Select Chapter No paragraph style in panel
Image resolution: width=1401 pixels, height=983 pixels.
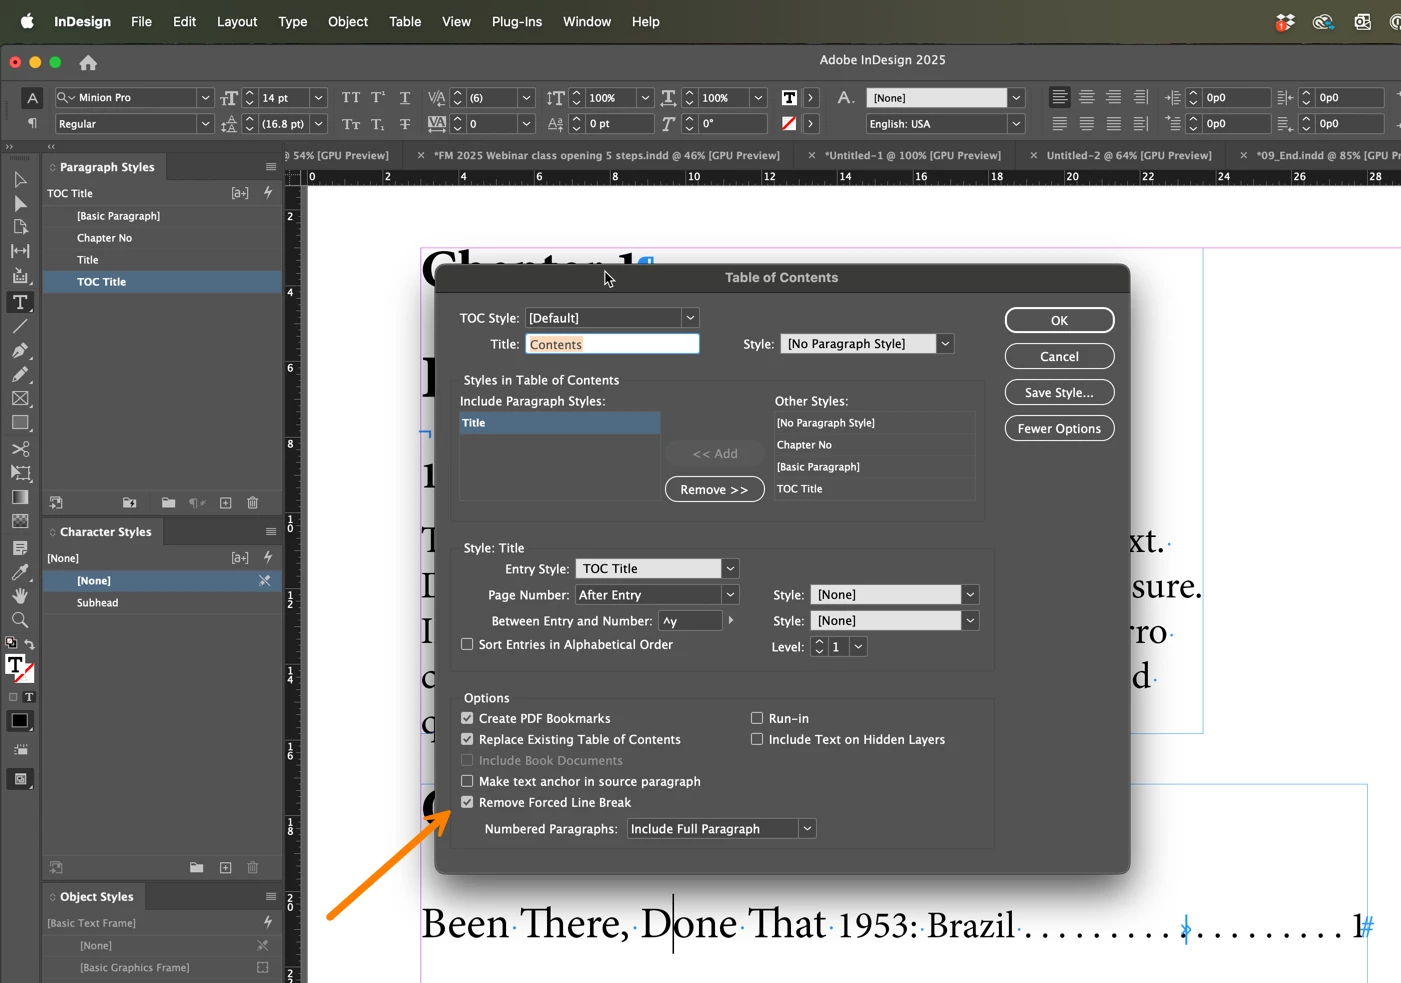pos(160,238)
